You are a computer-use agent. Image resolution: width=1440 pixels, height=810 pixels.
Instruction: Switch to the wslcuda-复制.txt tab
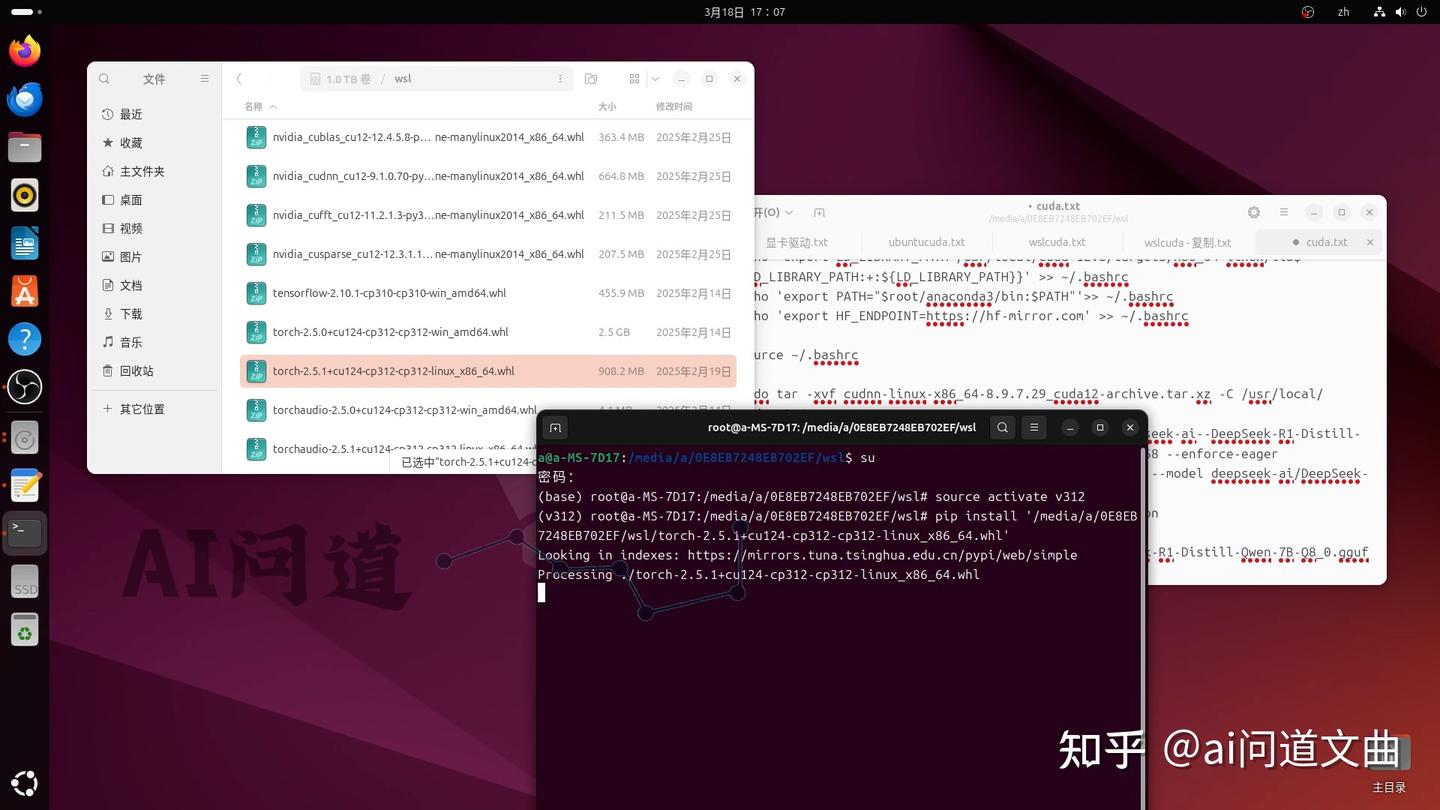point(1186,242)
